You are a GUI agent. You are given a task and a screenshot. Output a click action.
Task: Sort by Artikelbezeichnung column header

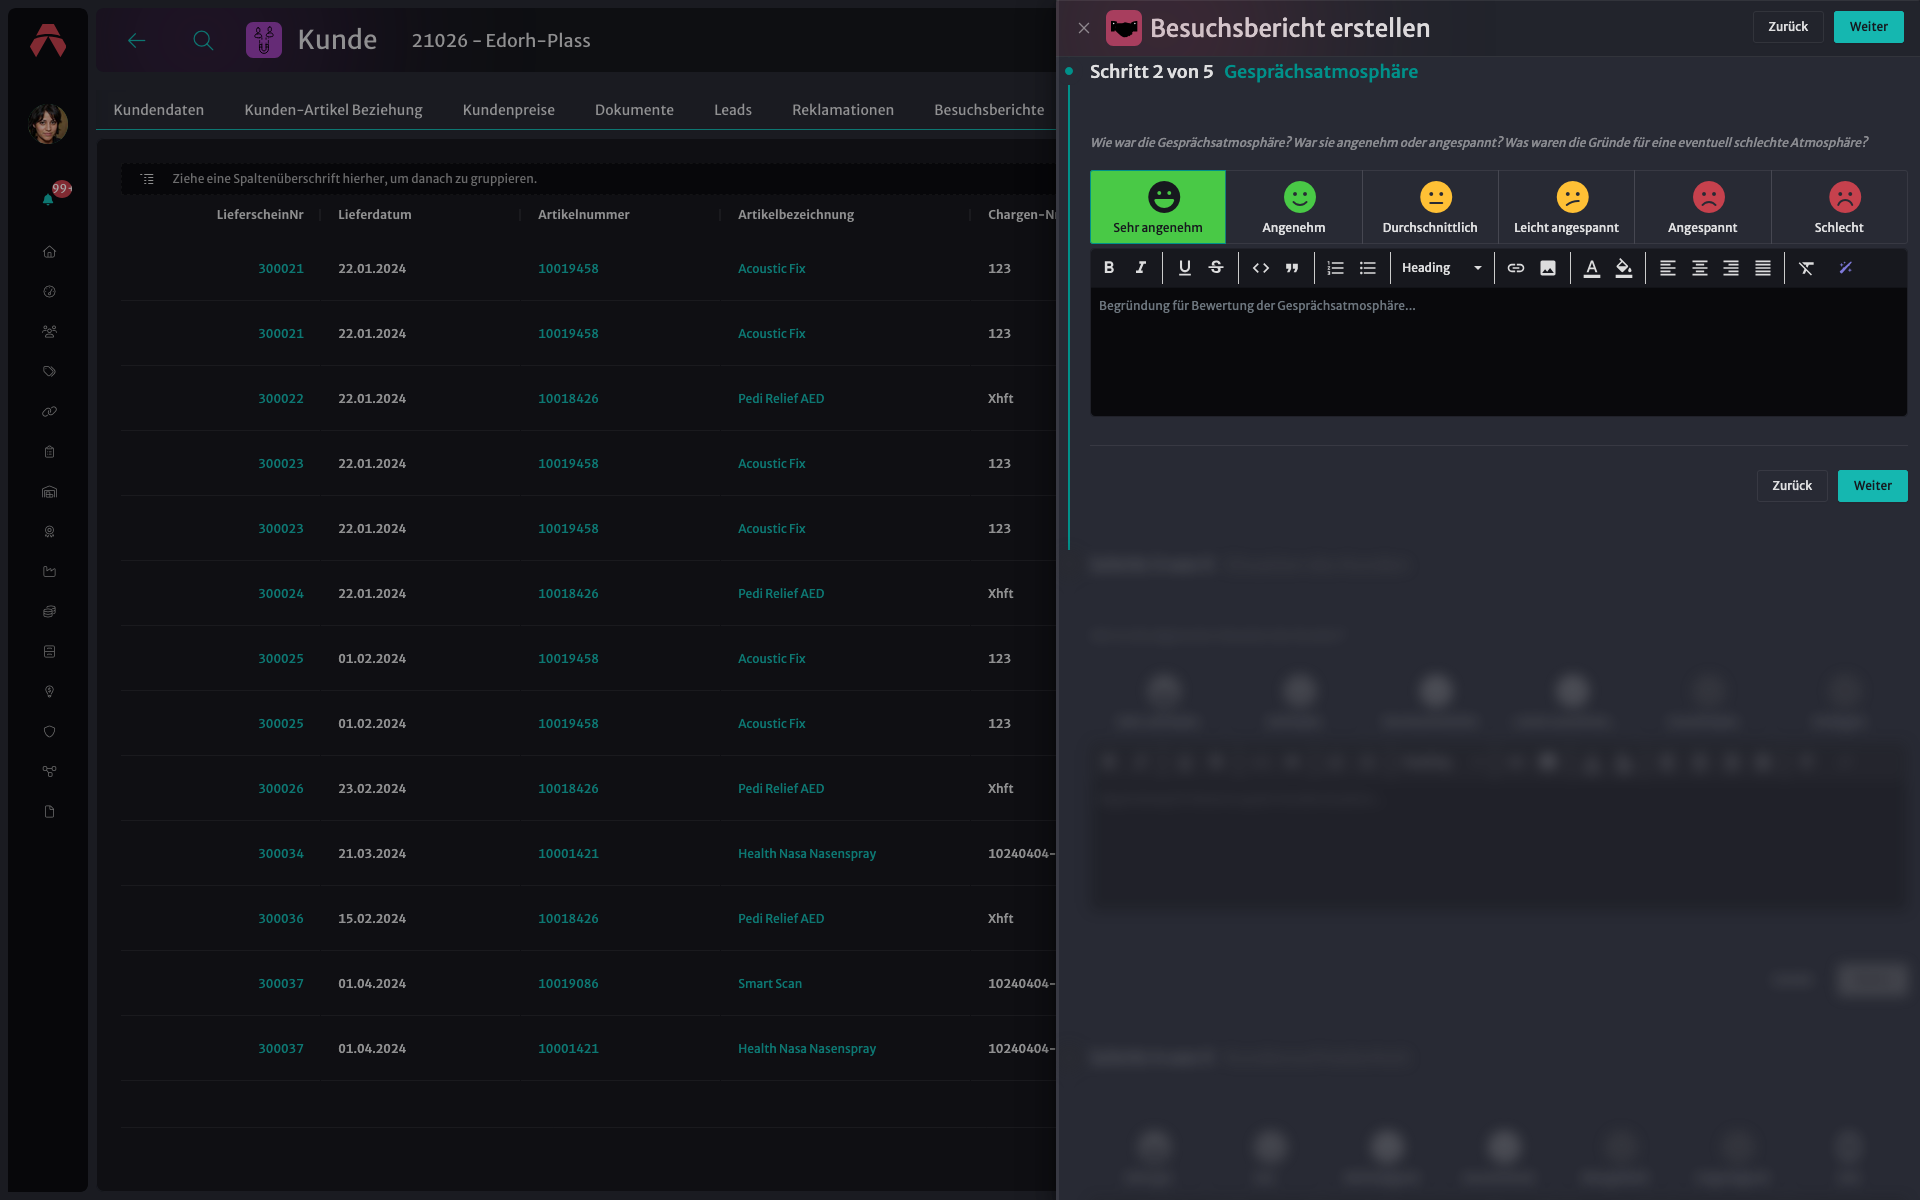pyautogui.click(x=796, y=215)
